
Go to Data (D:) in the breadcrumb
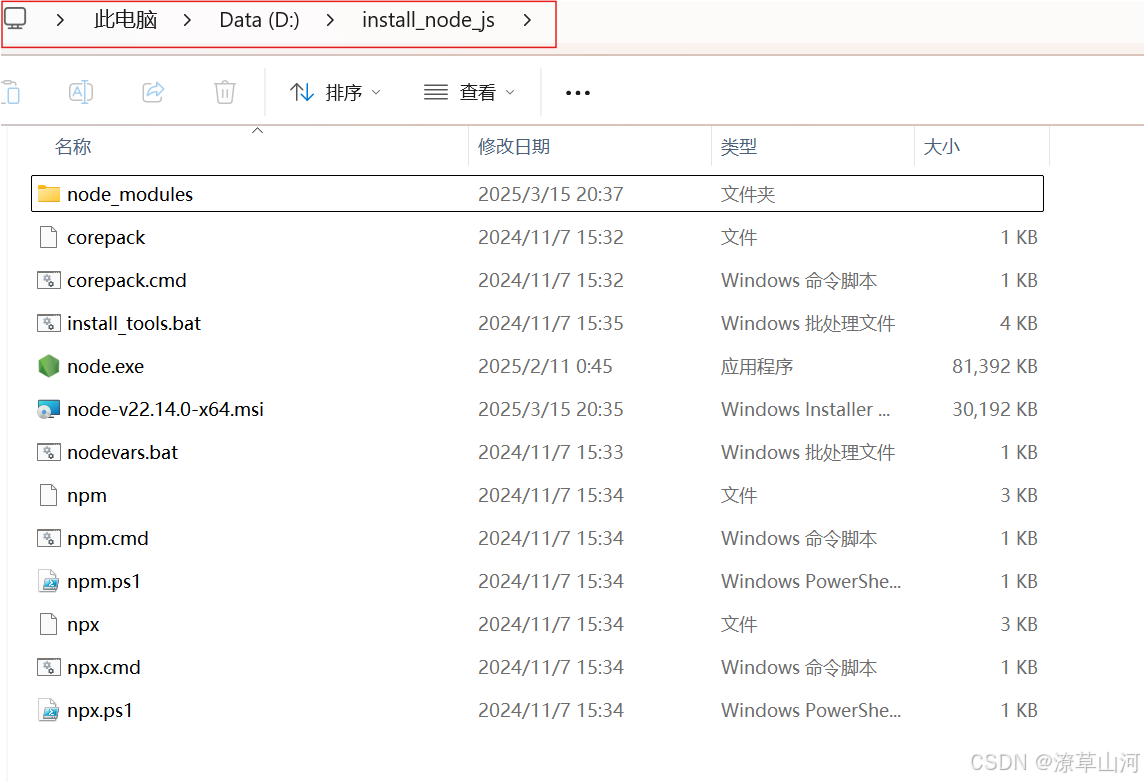click(x=259, y=20)
